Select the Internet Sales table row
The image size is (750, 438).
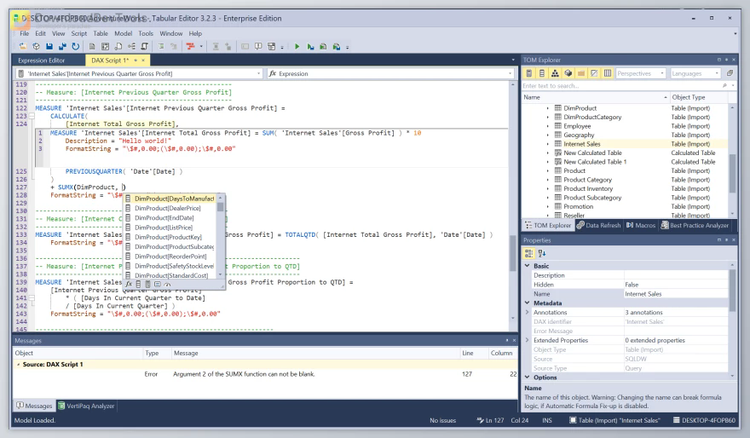625,144
